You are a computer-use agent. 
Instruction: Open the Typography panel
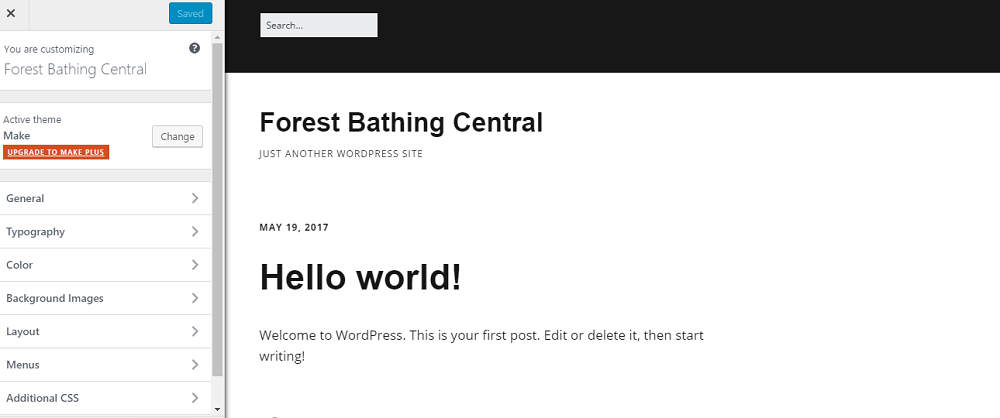point(105,232)
